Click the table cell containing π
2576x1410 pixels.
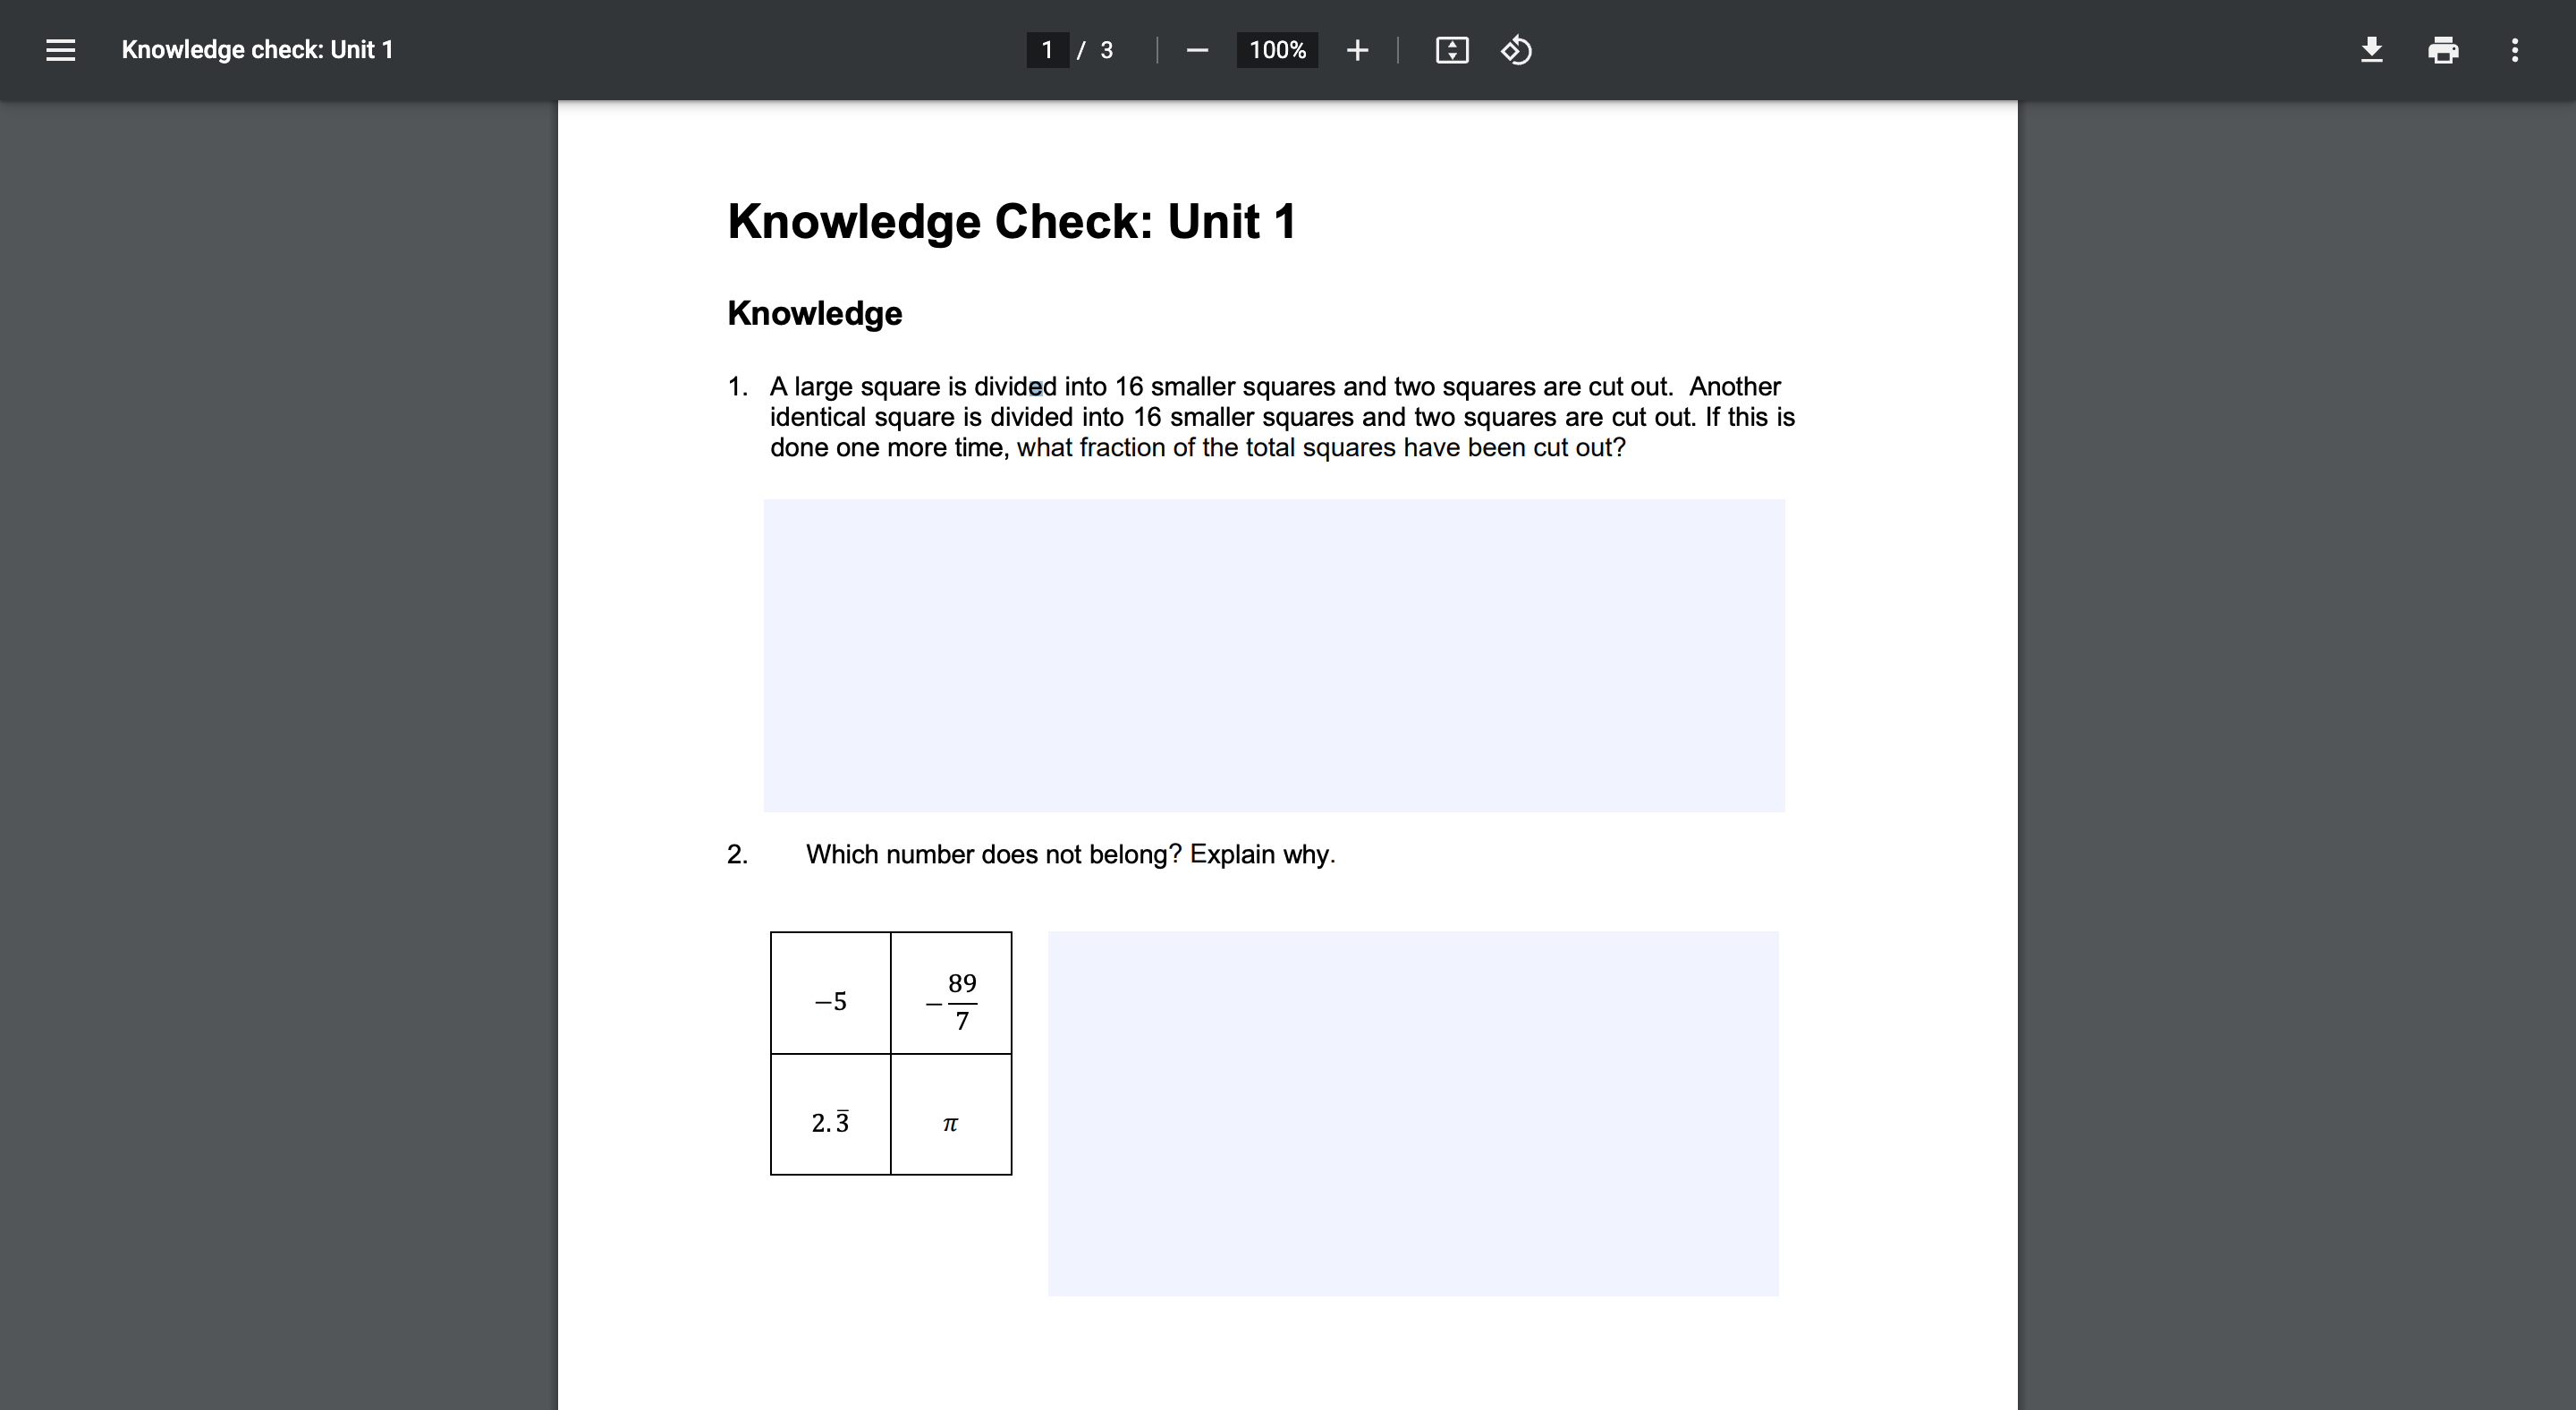950,1122
